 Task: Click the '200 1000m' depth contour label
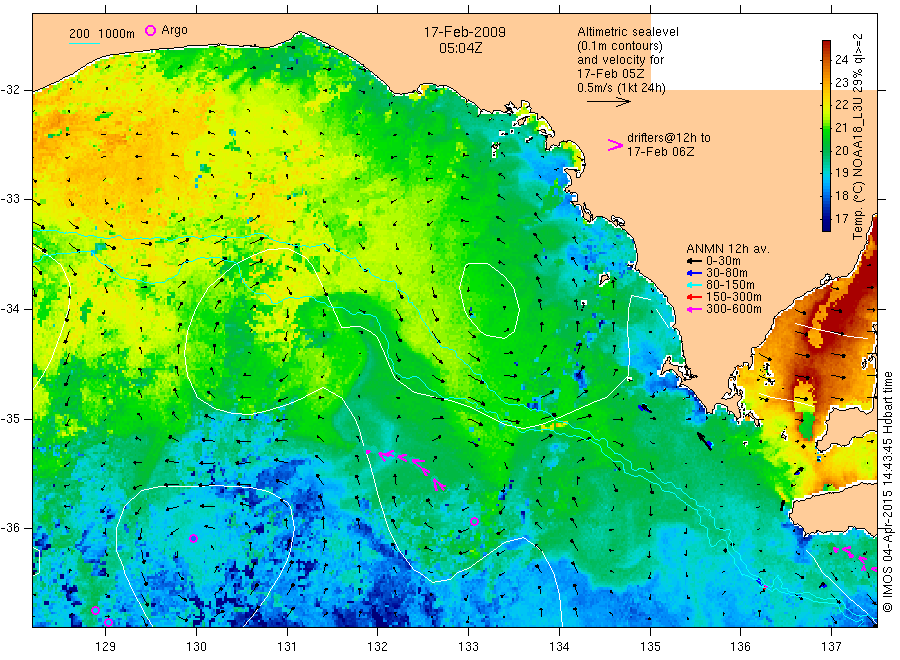(x=102, y=34)
